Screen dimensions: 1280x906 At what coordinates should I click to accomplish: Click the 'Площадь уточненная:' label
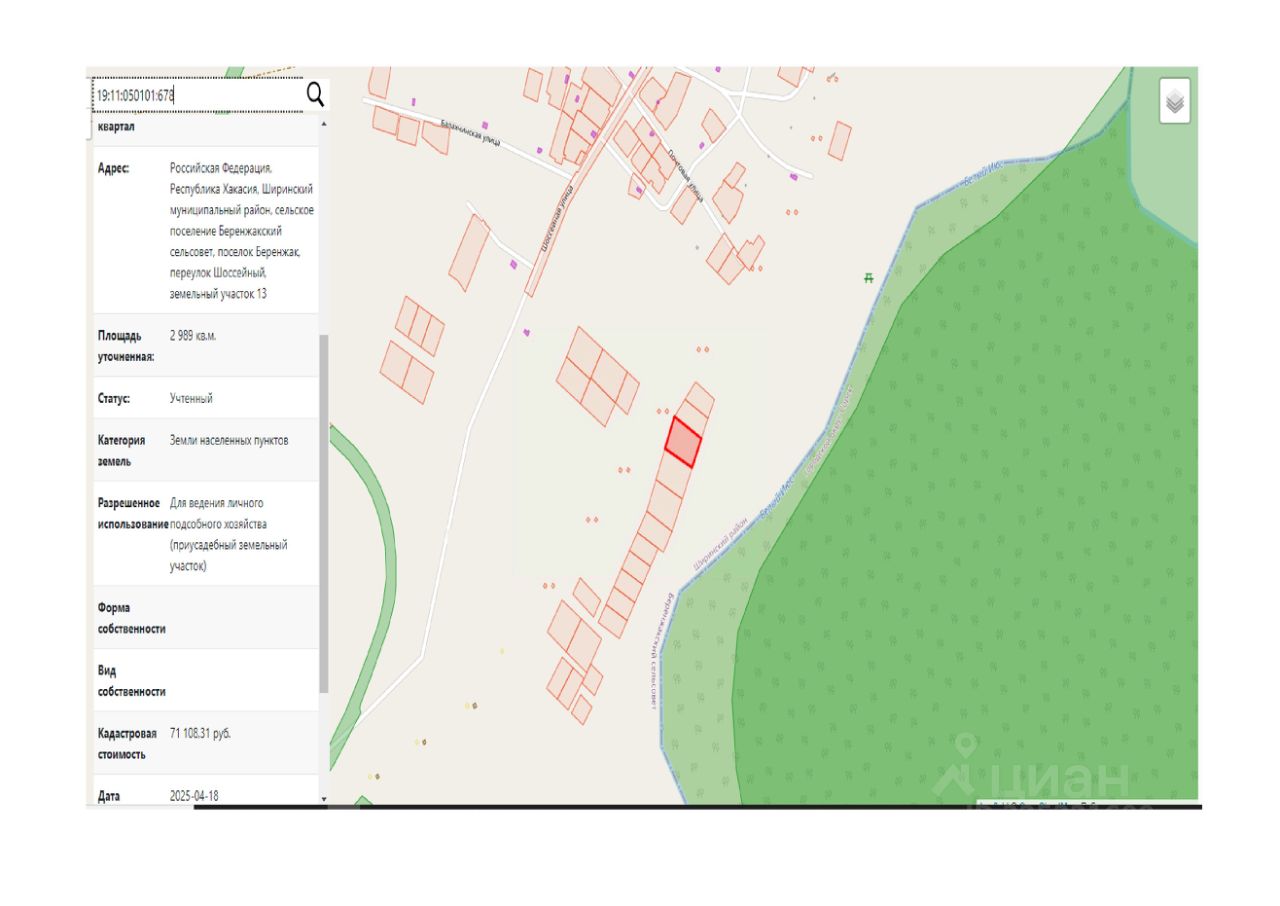point(126,346)
